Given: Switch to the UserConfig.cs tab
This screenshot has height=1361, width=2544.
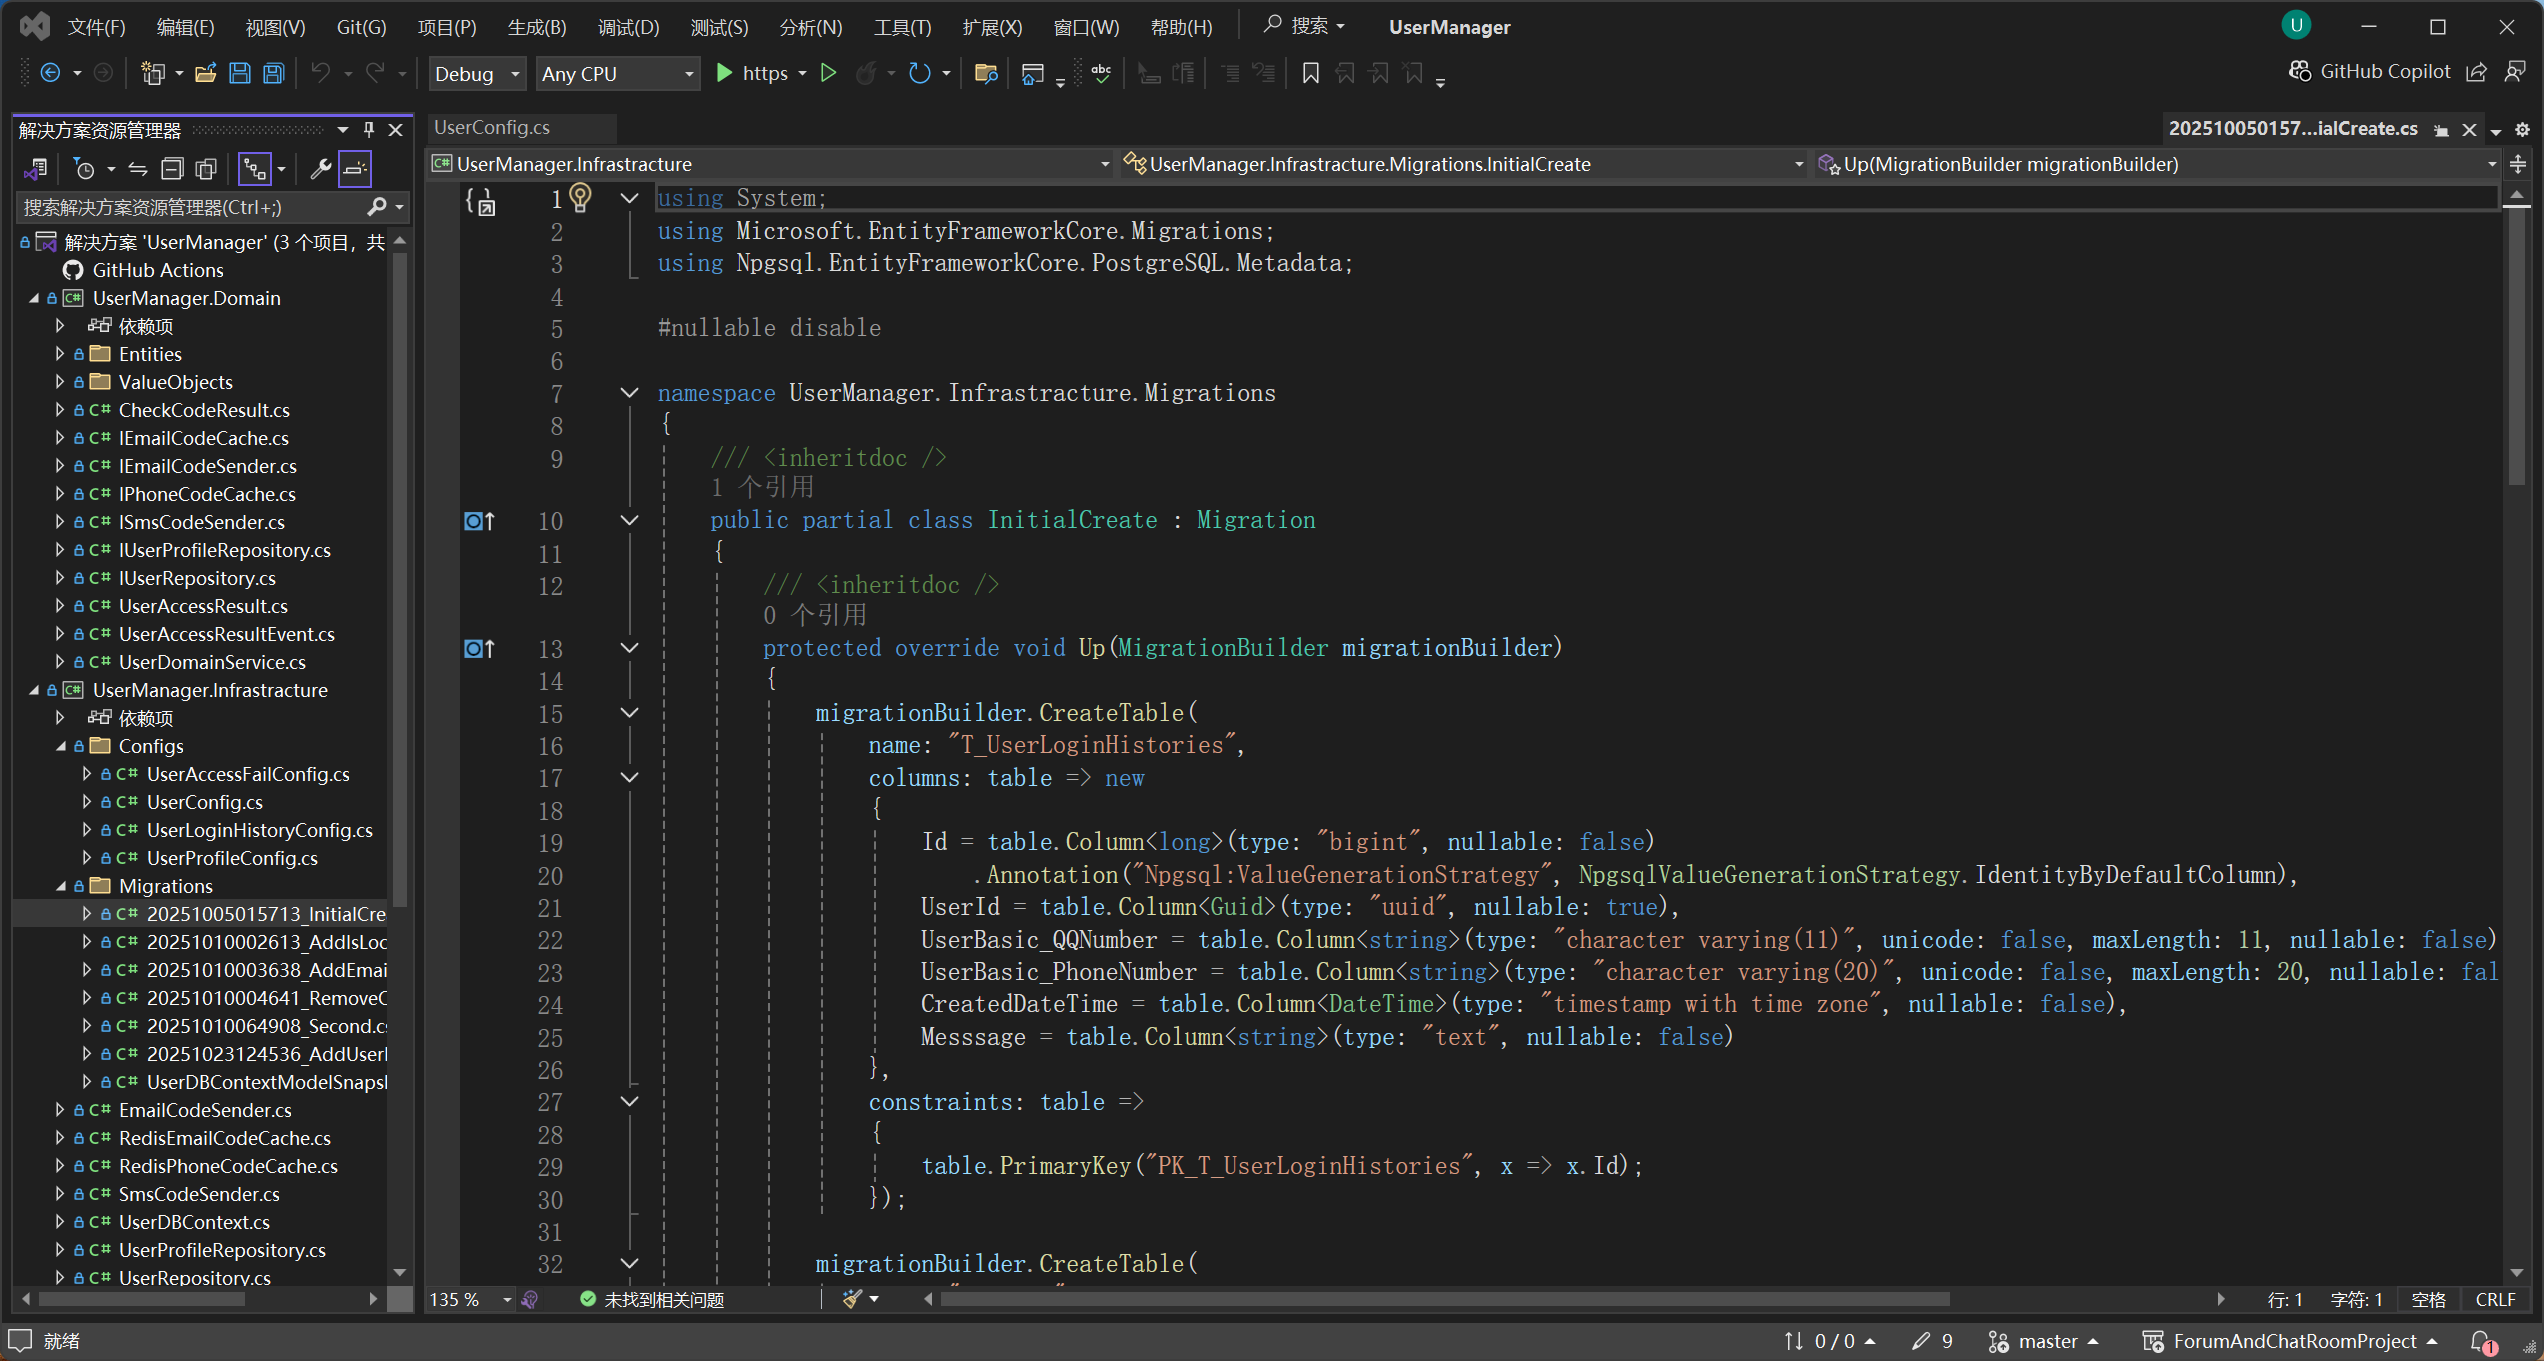Looking at the screenshot, I should [492, 128].
